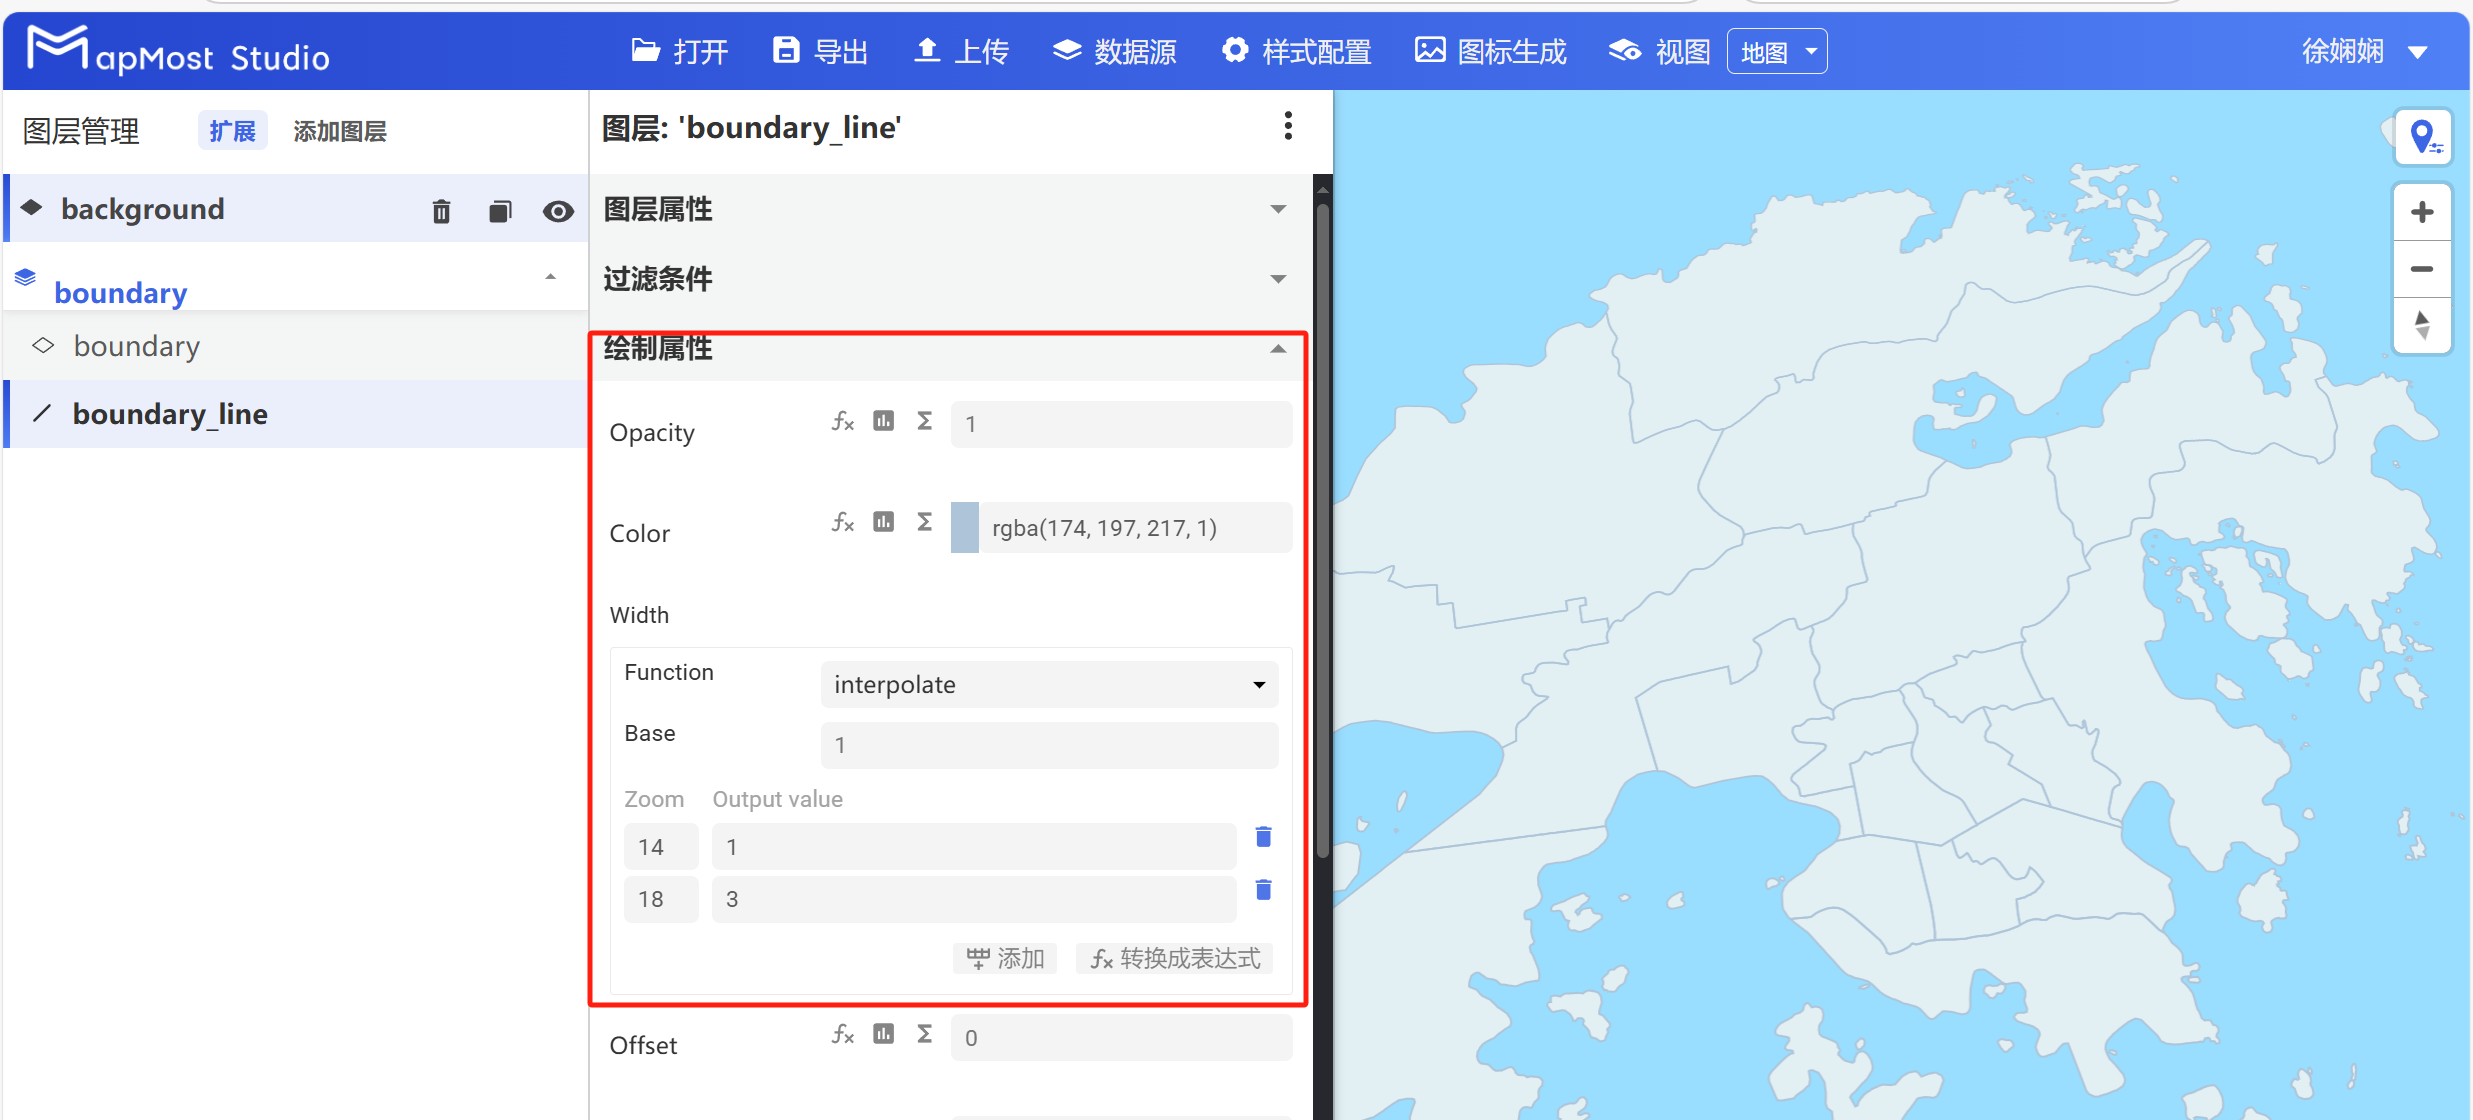Viewport: 2473px width, 1120px height.
Task: Switch to the 添加图层 tab
Action: click(339, 131)
